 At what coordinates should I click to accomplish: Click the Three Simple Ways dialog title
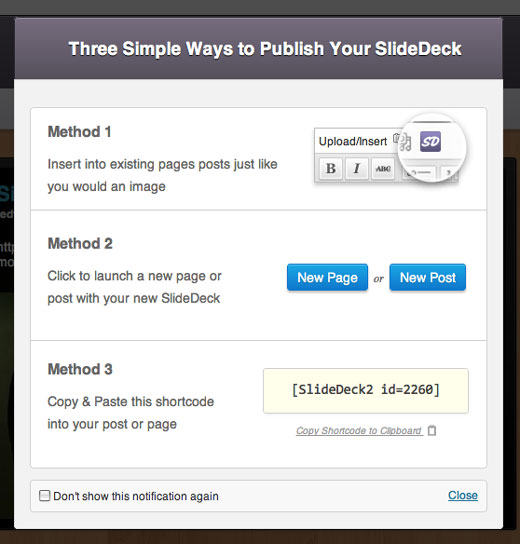click(x=265, y=49)
